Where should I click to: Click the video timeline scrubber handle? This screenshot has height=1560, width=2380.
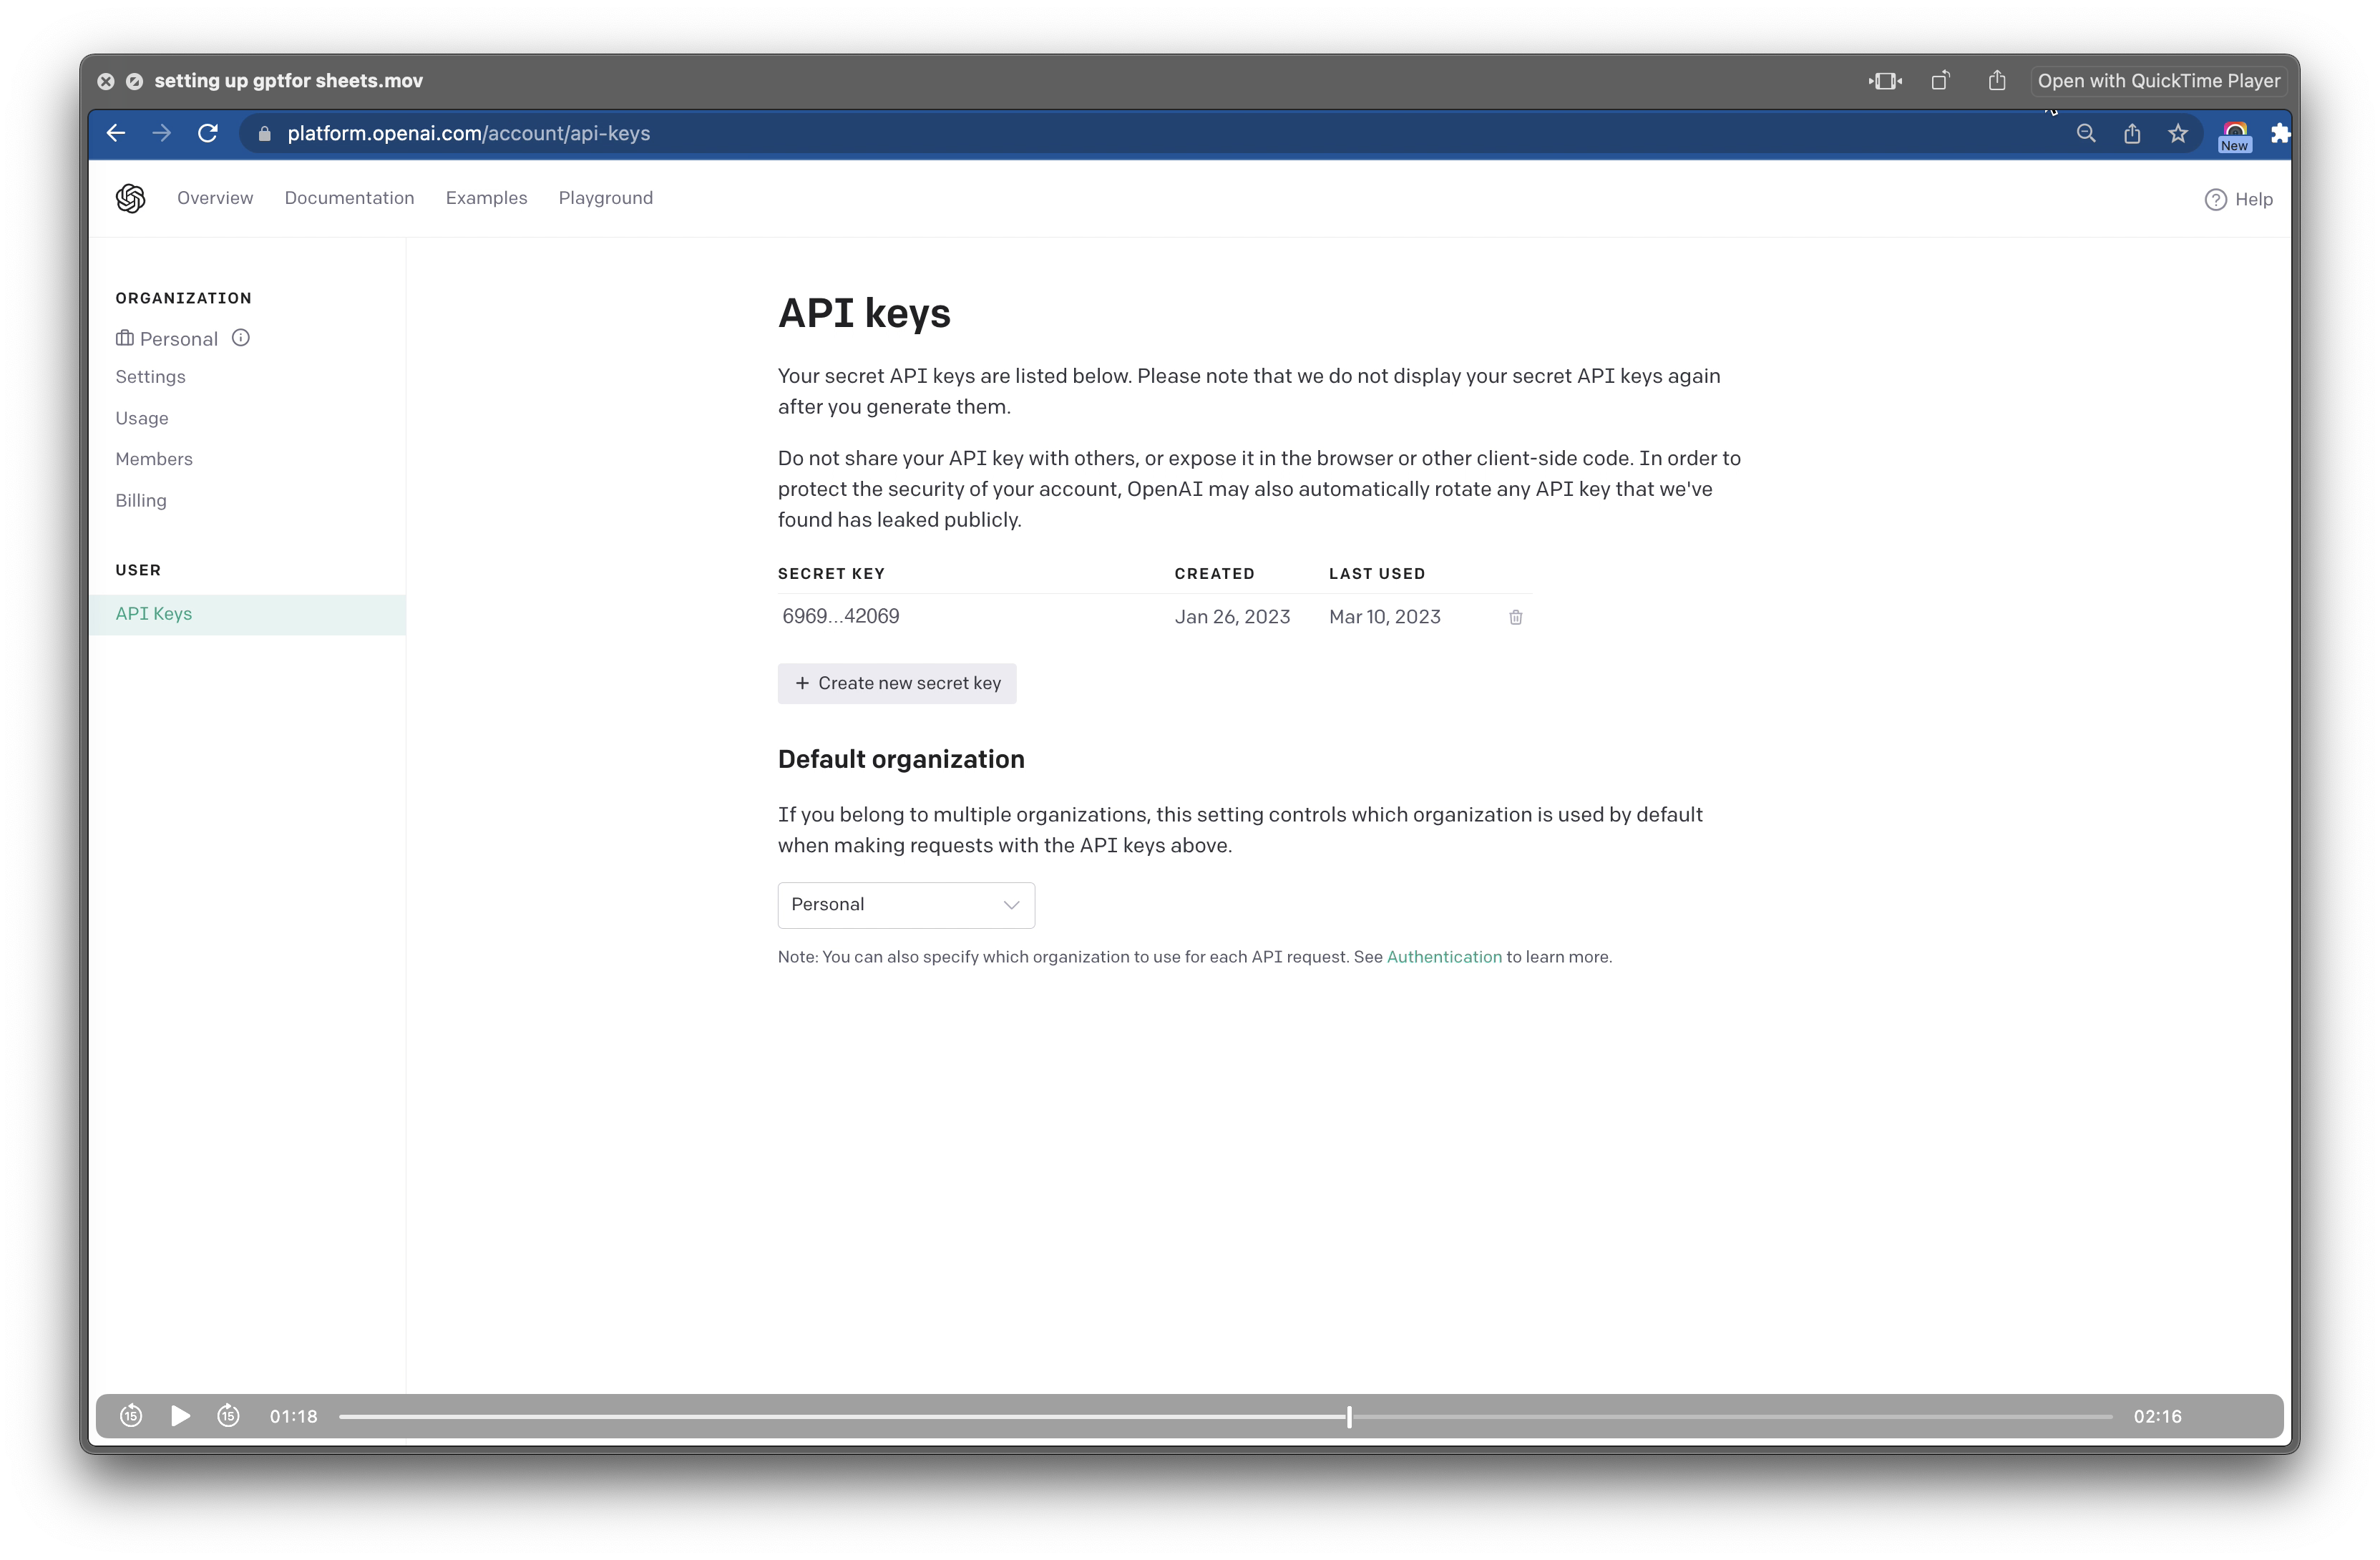click(1349, 1416)
